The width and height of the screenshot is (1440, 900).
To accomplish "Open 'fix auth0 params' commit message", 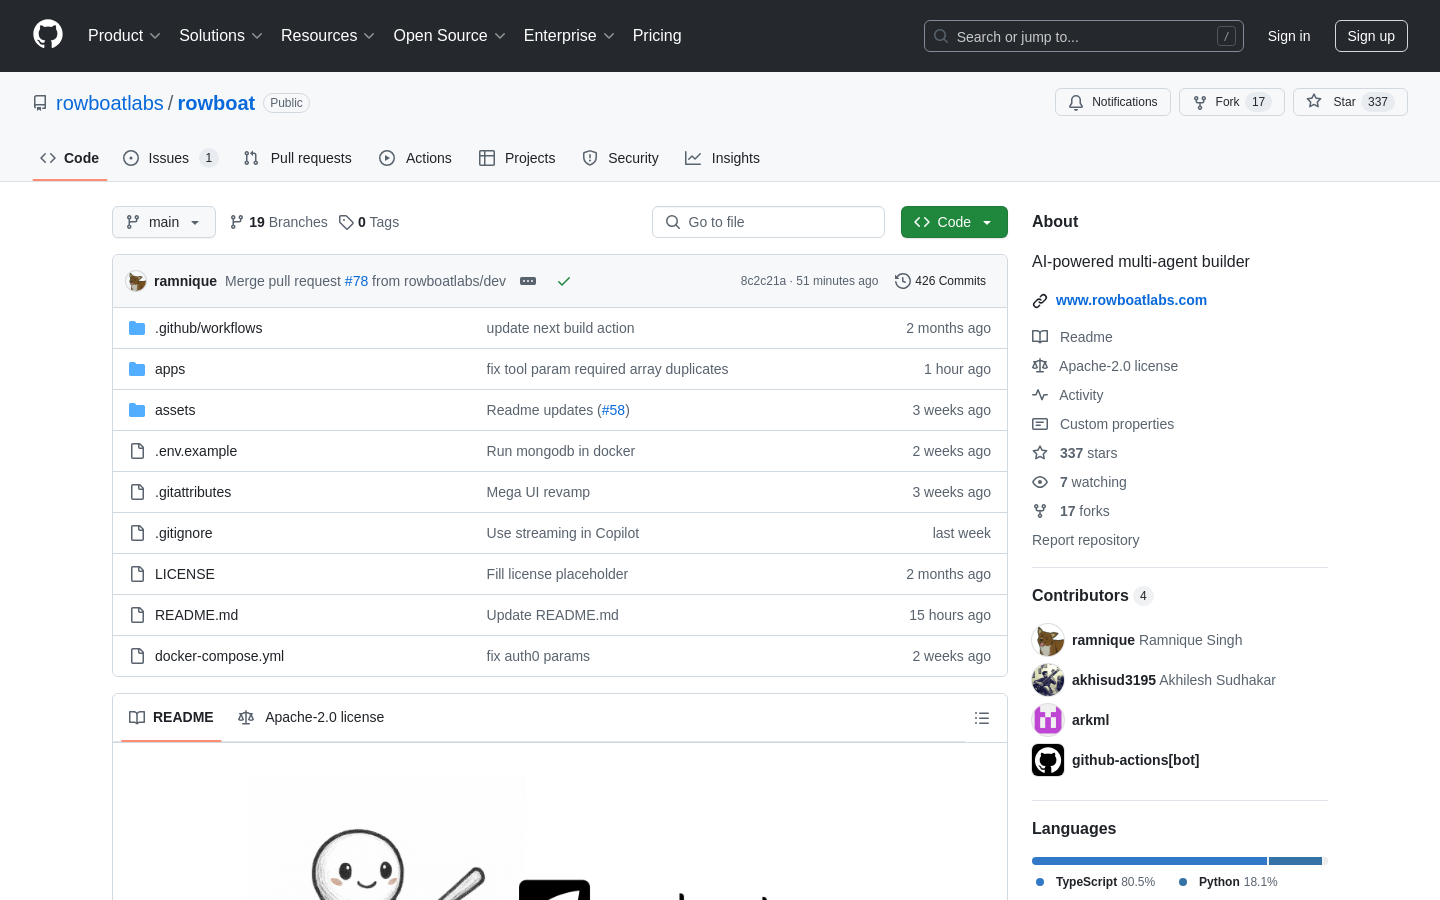I will click(x=538, y=656).
